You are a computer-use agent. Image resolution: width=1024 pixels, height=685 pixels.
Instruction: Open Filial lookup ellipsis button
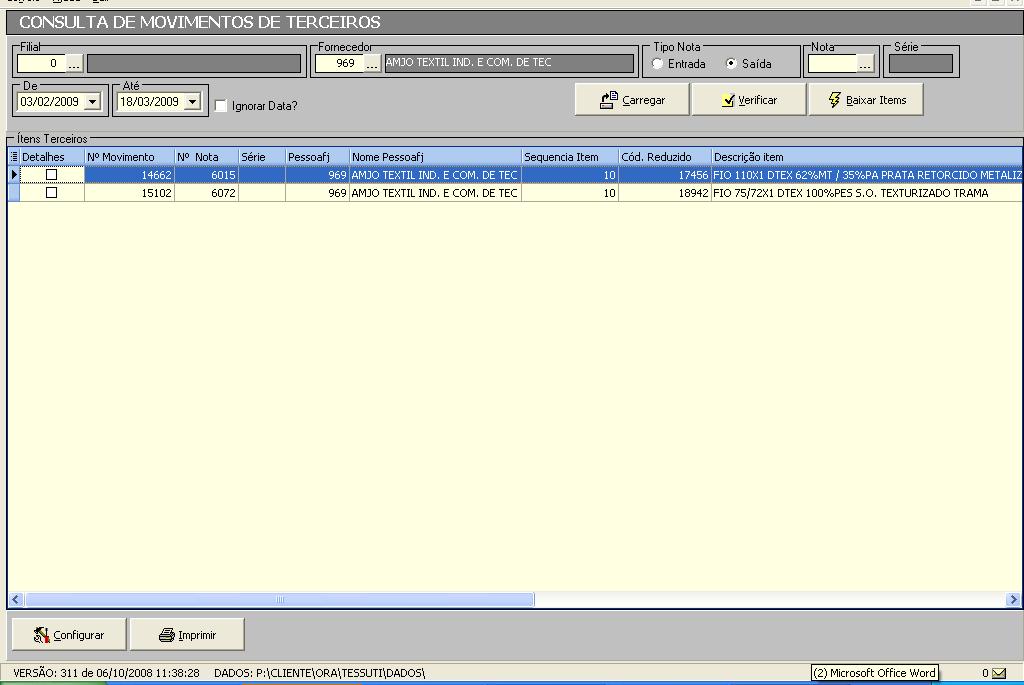(x=75, y=64)
